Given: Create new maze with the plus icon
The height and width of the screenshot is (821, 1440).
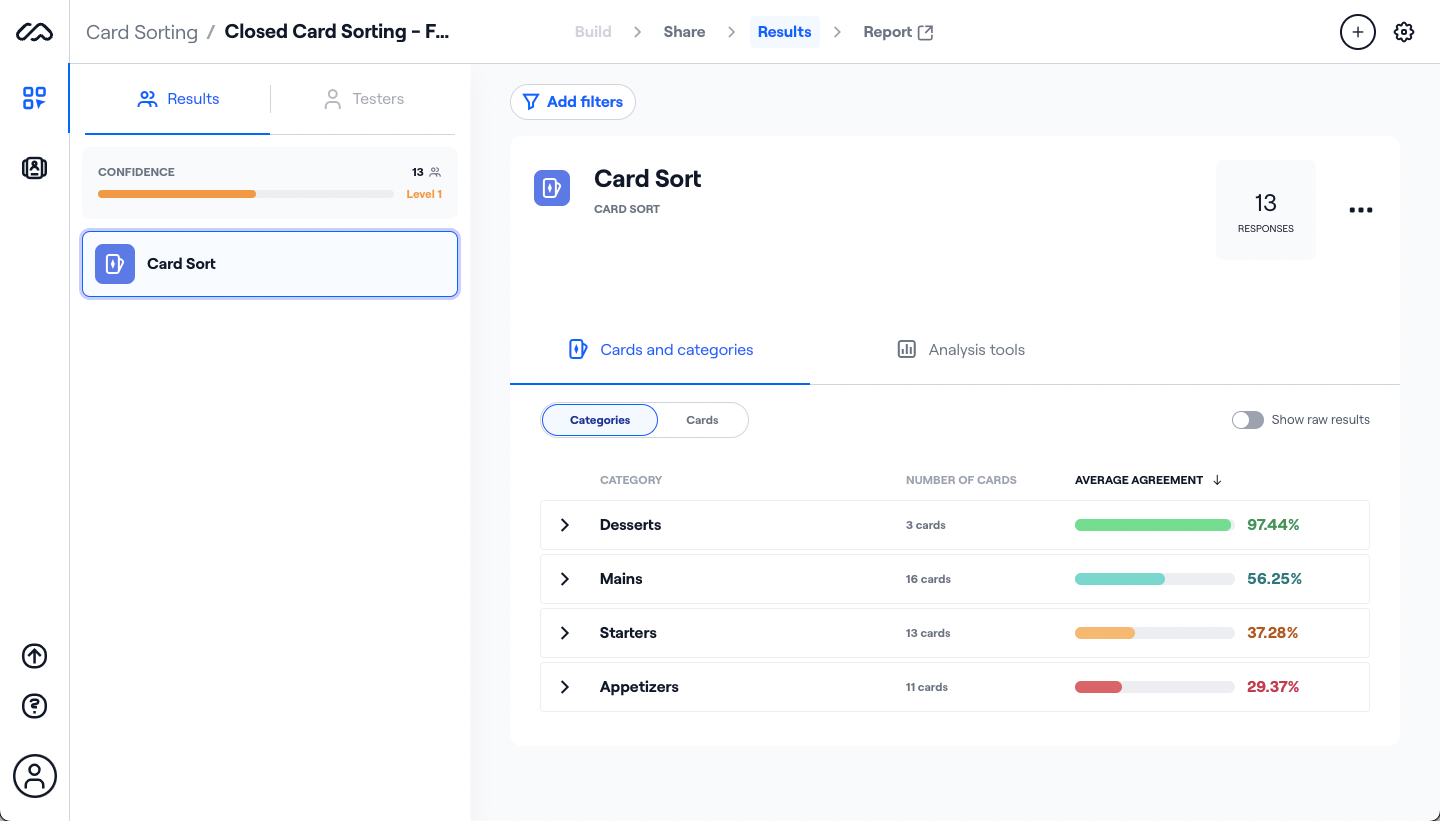Looking at the screenshot, I should coord(1358,31).
